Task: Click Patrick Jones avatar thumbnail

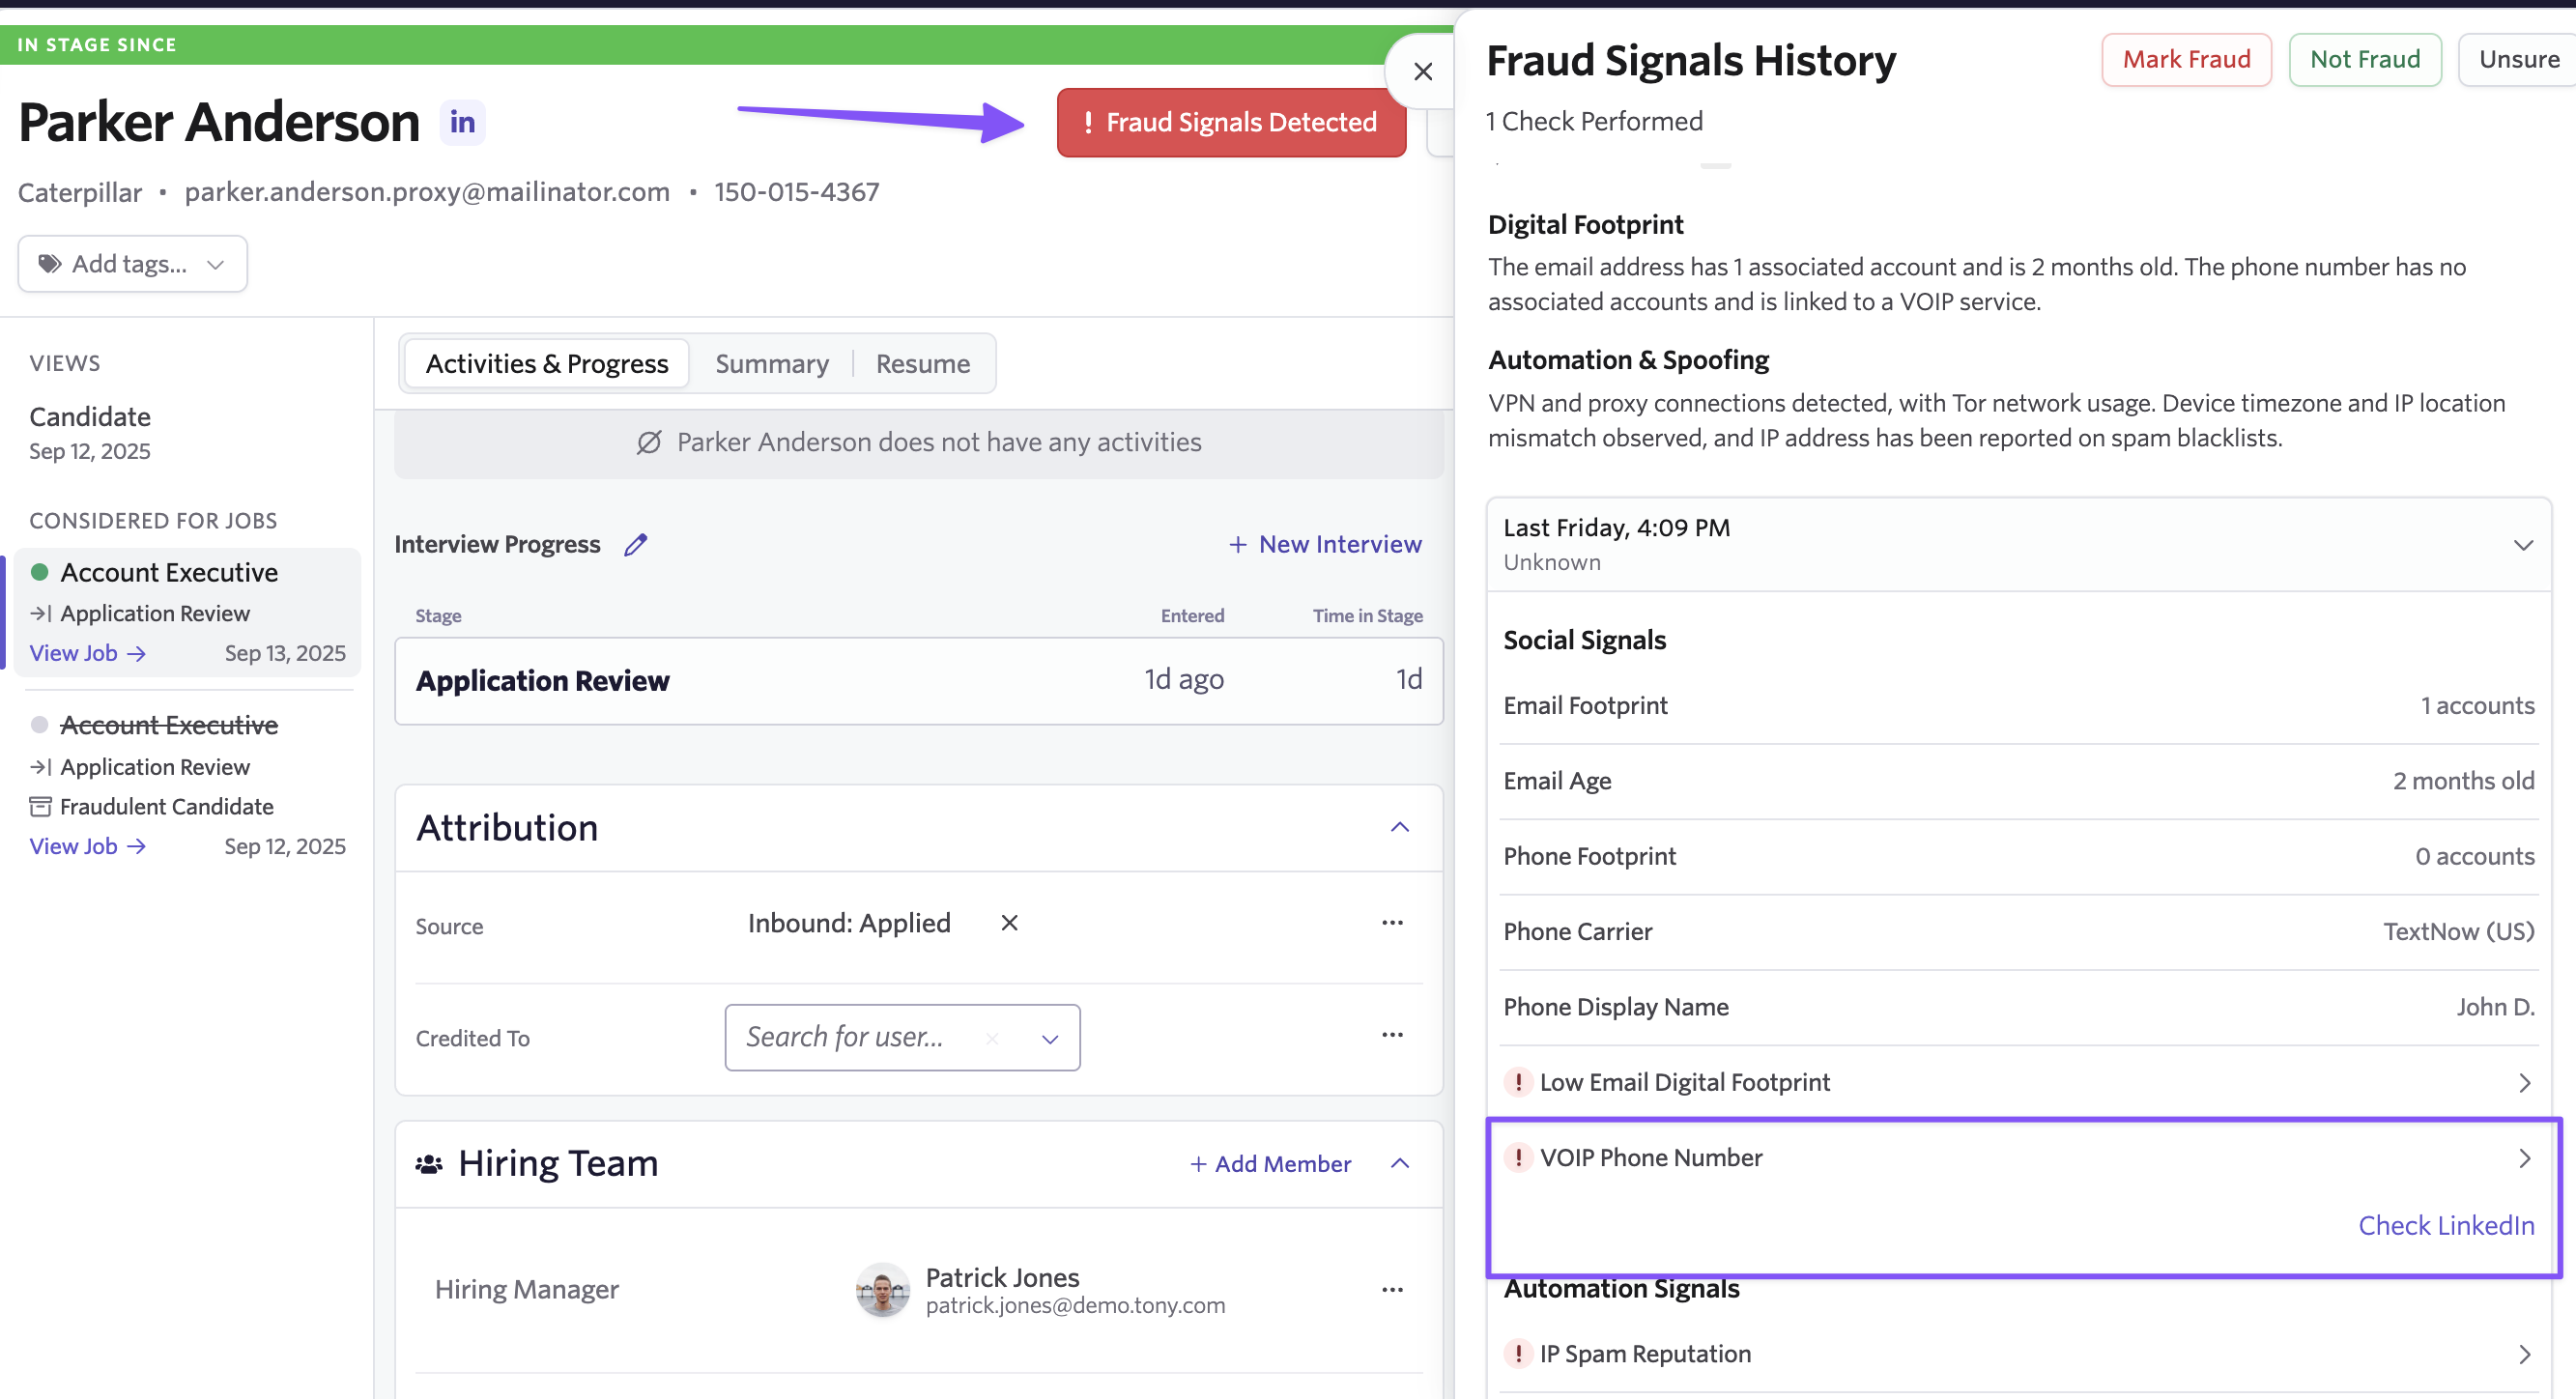Action: [x=882, y=1289]
